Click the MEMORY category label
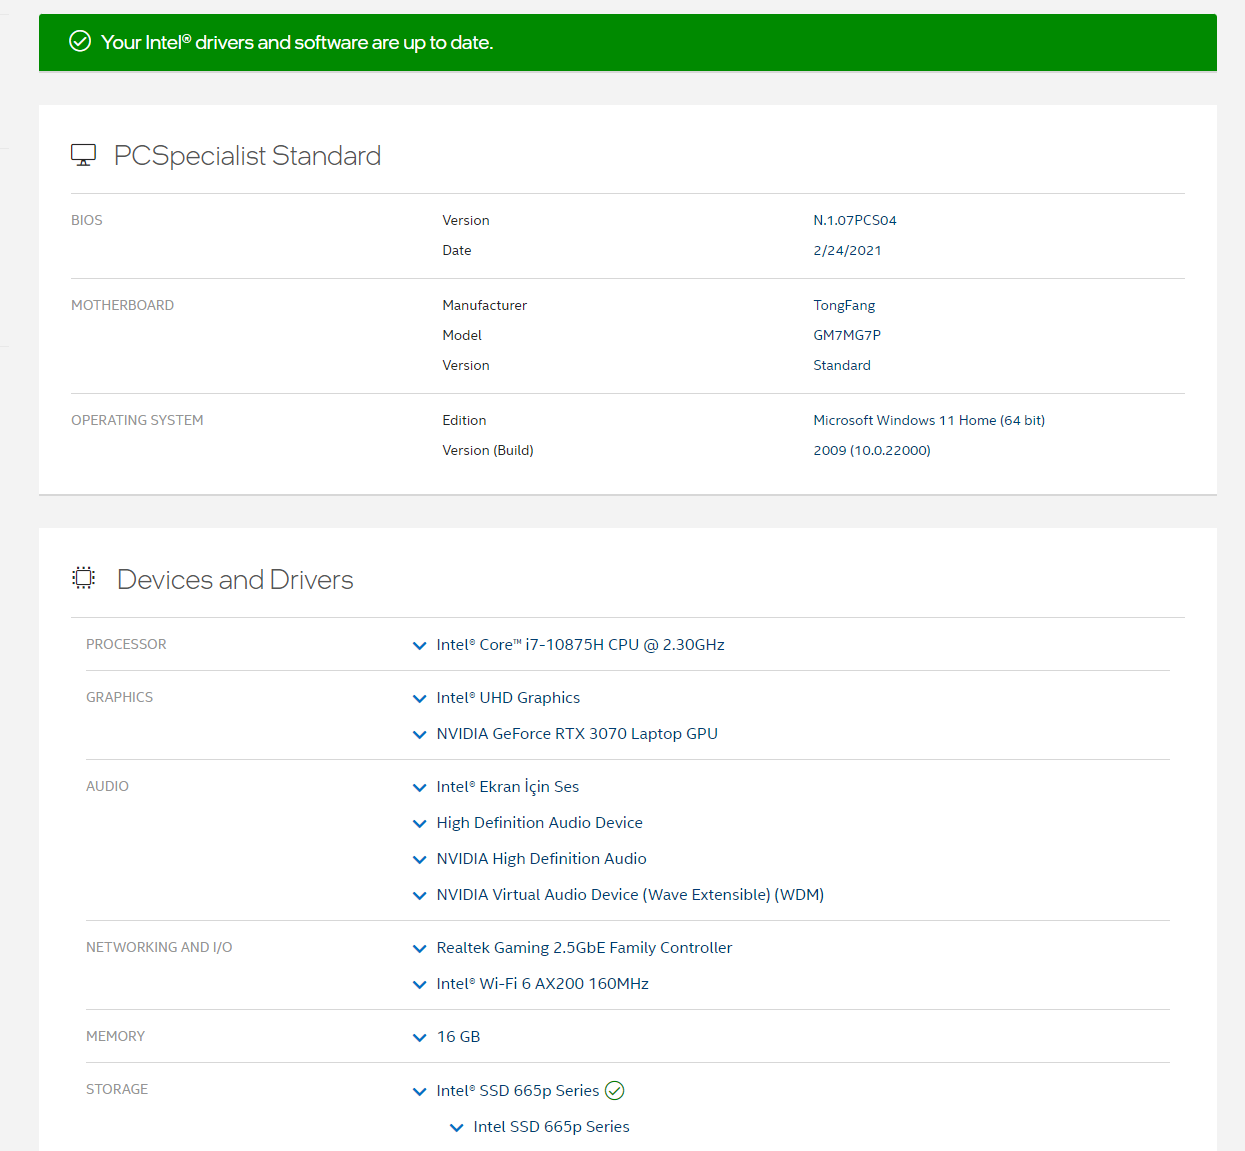The height and width of the screenshot is (1151, 1245). [115, 1036]
